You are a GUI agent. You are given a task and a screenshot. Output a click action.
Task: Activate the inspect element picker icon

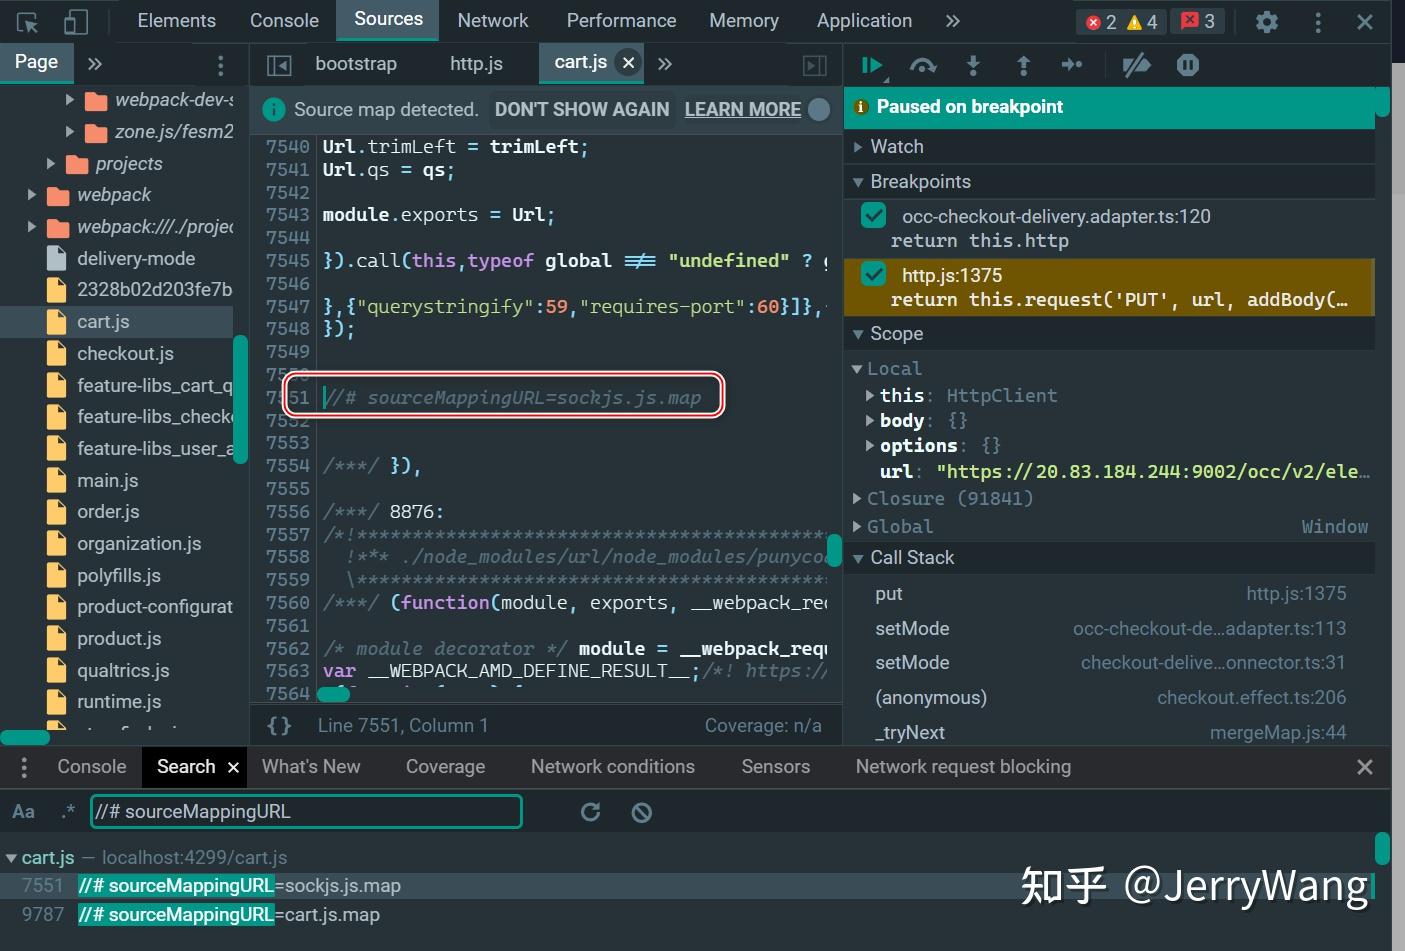(27, 21)
